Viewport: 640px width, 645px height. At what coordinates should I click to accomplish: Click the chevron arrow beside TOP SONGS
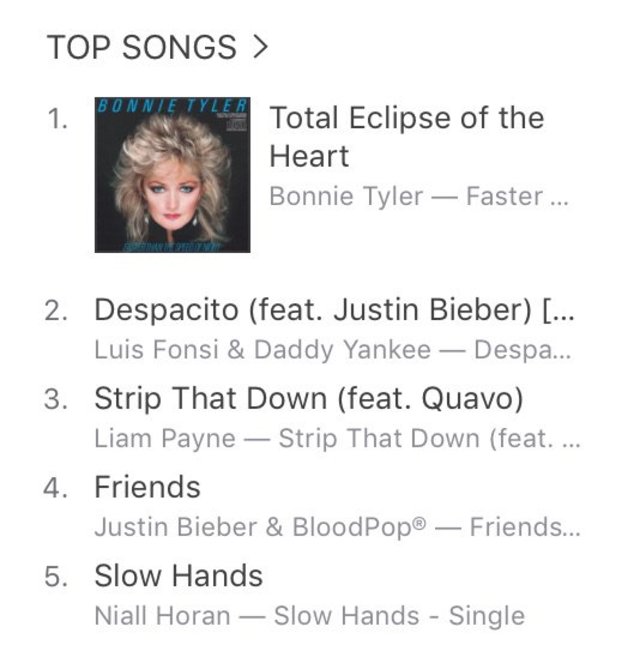coord(260,47)
